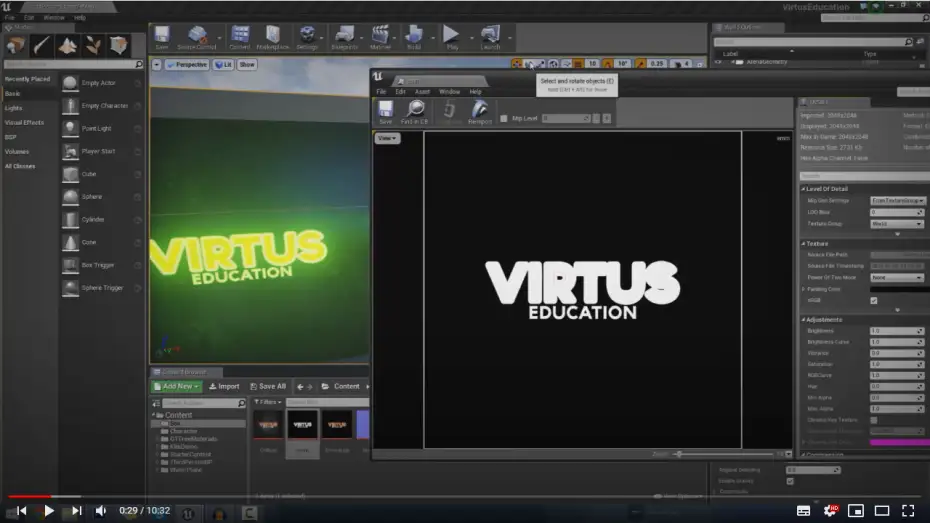Open the Content browser toolbar icon
Image resolution: width=930 pixels, height=523 pixels.
pyautogui.click(x=240, y=36)
